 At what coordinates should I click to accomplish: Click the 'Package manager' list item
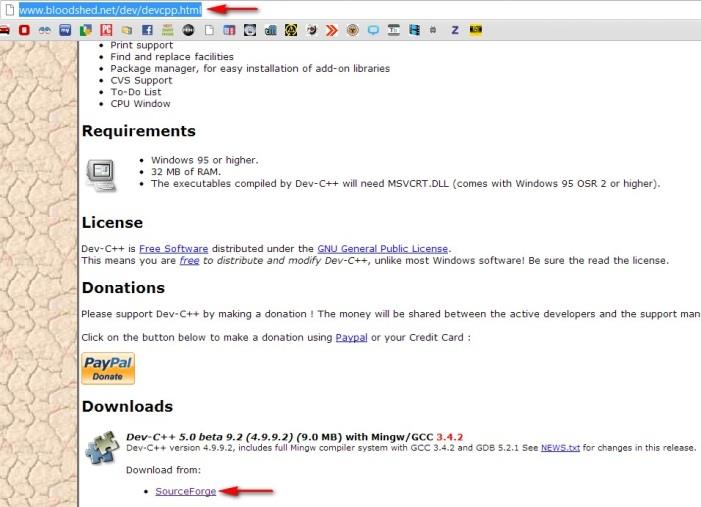click(x=250, y=68)
